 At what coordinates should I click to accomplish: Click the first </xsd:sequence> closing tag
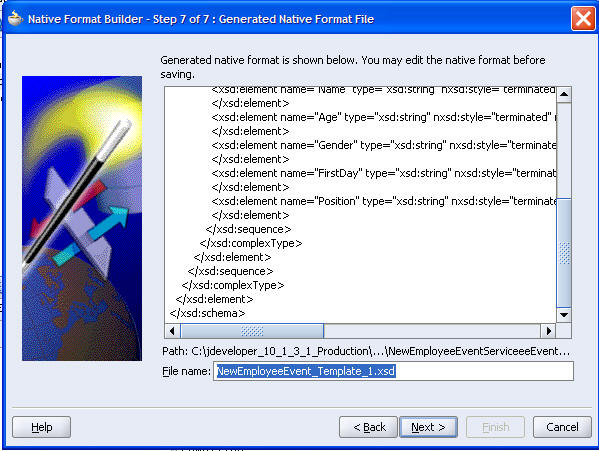pos(248,230)
